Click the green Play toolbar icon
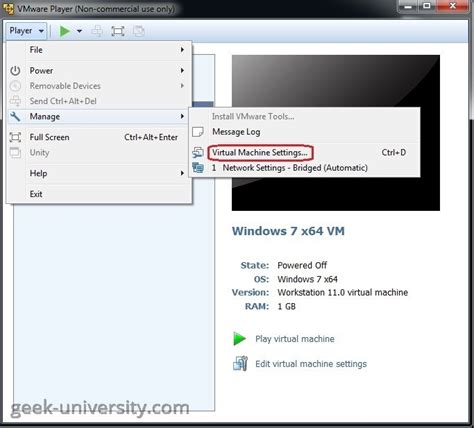 [x=65, y=31]
